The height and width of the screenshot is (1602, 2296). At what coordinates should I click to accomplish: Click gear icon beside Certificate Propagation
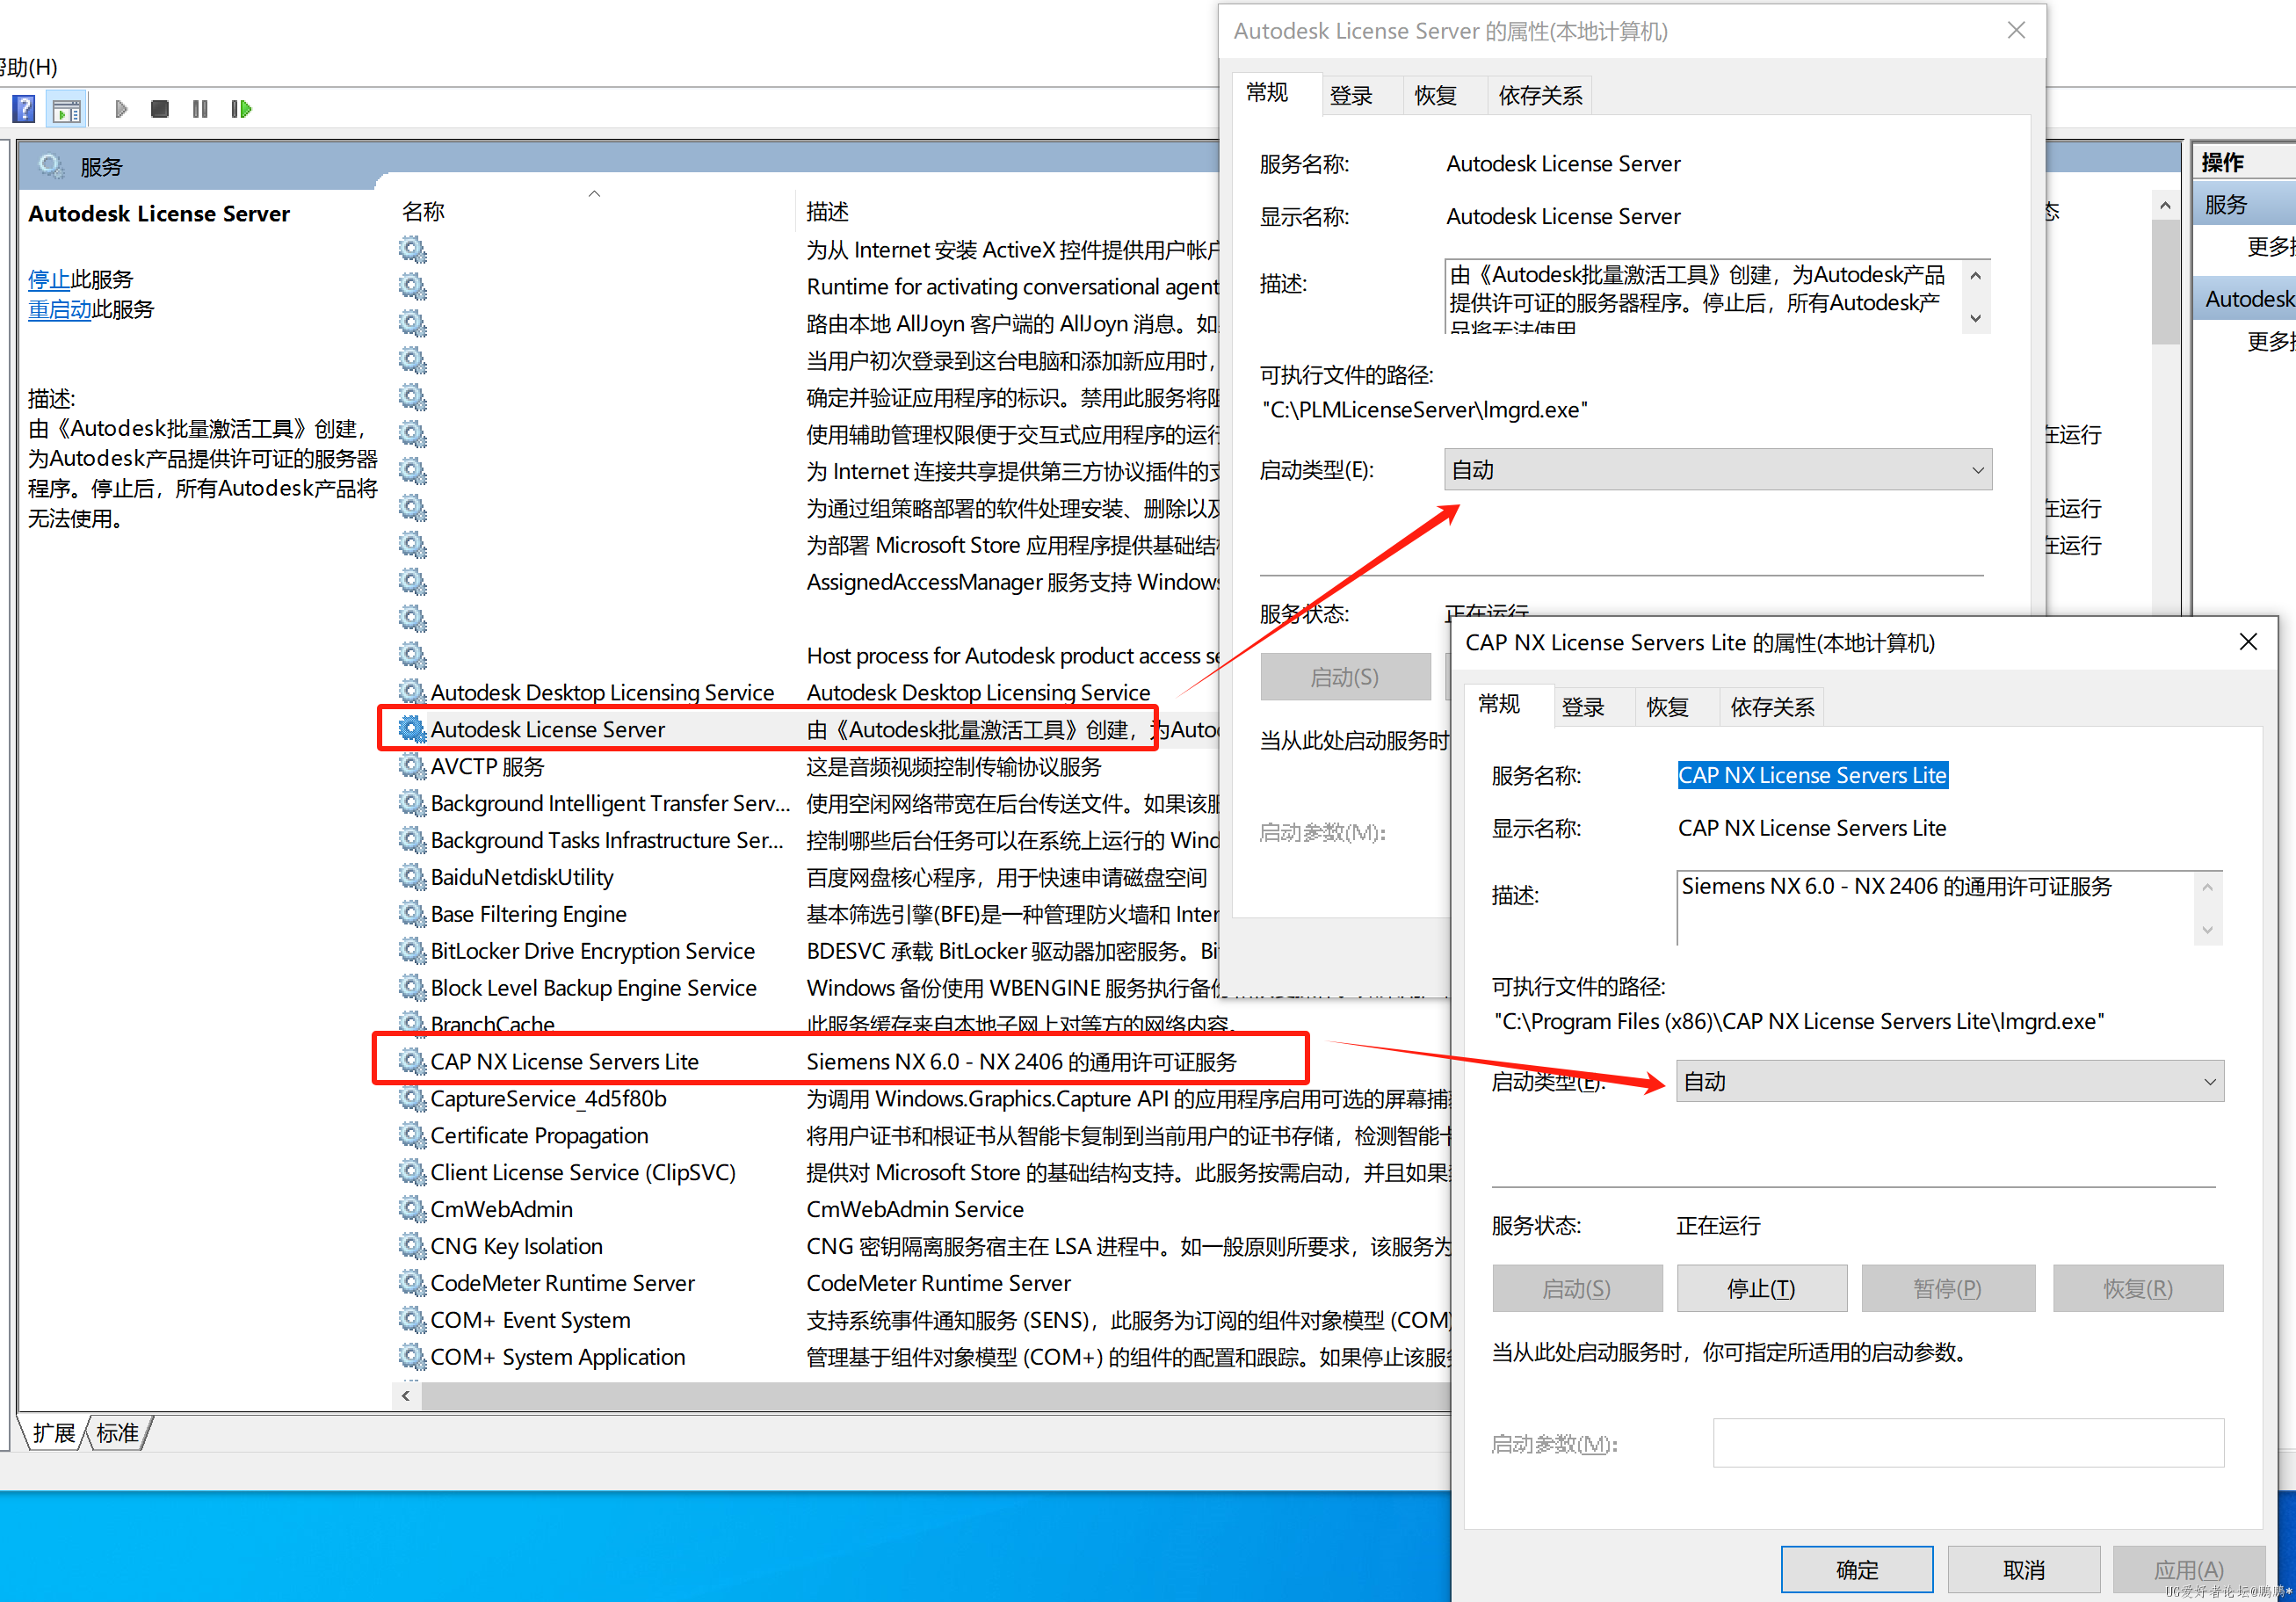click(412, 1135)
